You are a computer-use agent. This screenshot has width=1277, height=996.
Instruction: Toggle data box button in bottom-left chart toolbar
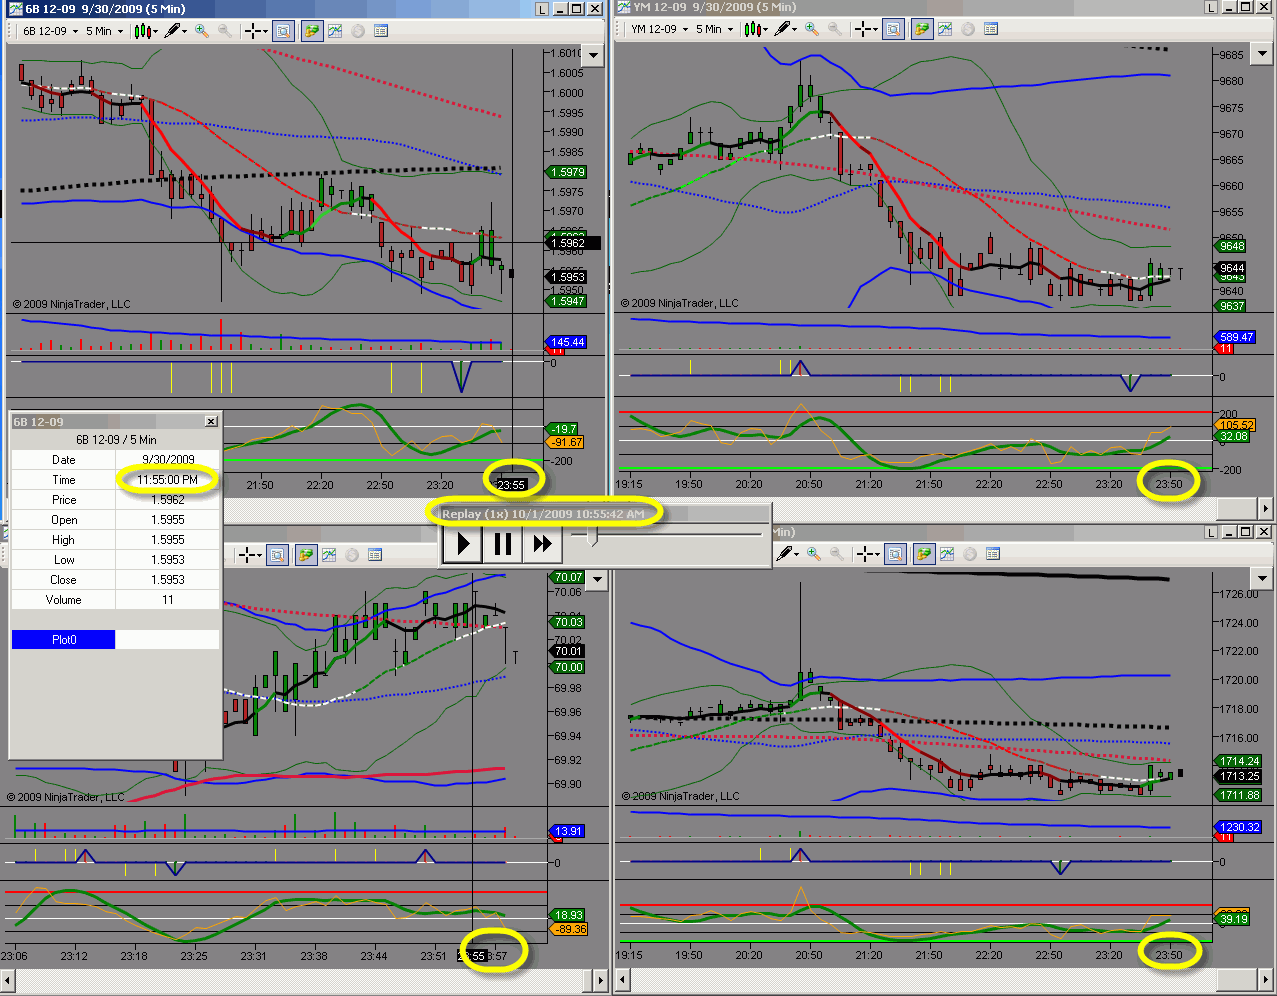[x=277, y=554]
